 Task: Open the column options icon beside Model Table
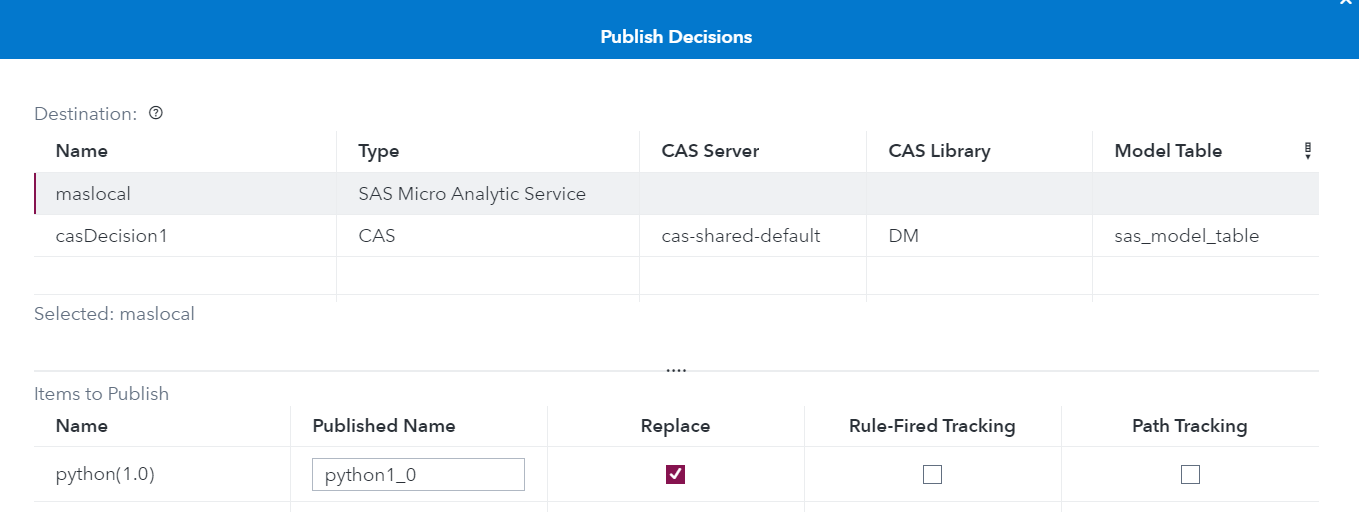tap(1307, 151)
